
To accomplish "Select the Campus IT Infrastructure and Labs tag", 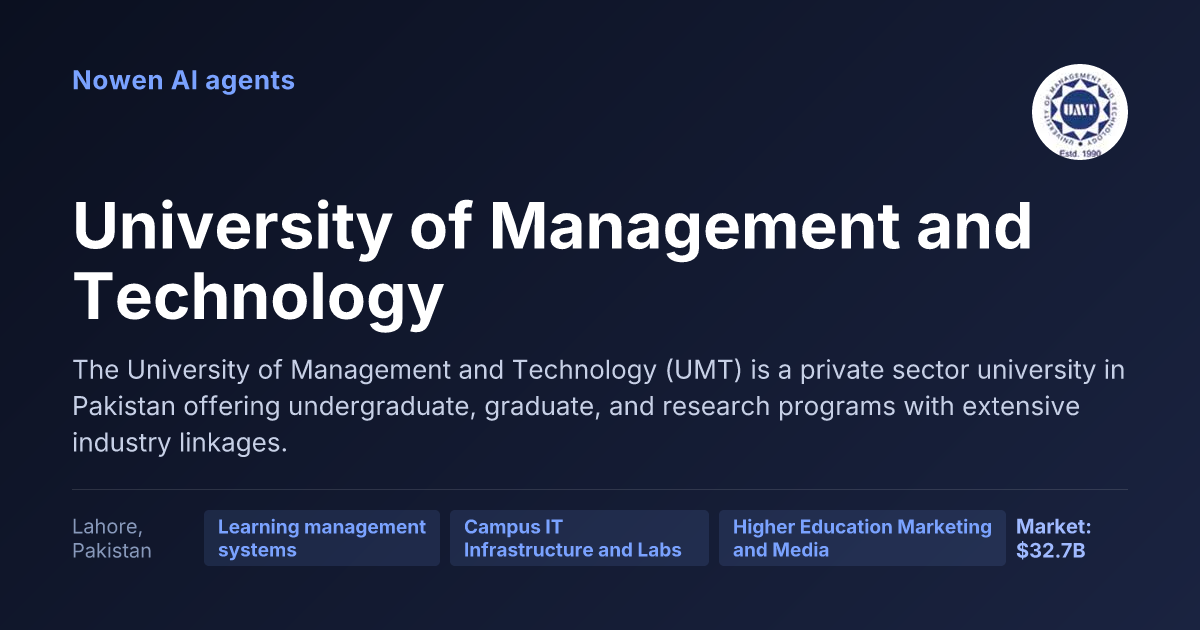I will click(x=579, y=538).
